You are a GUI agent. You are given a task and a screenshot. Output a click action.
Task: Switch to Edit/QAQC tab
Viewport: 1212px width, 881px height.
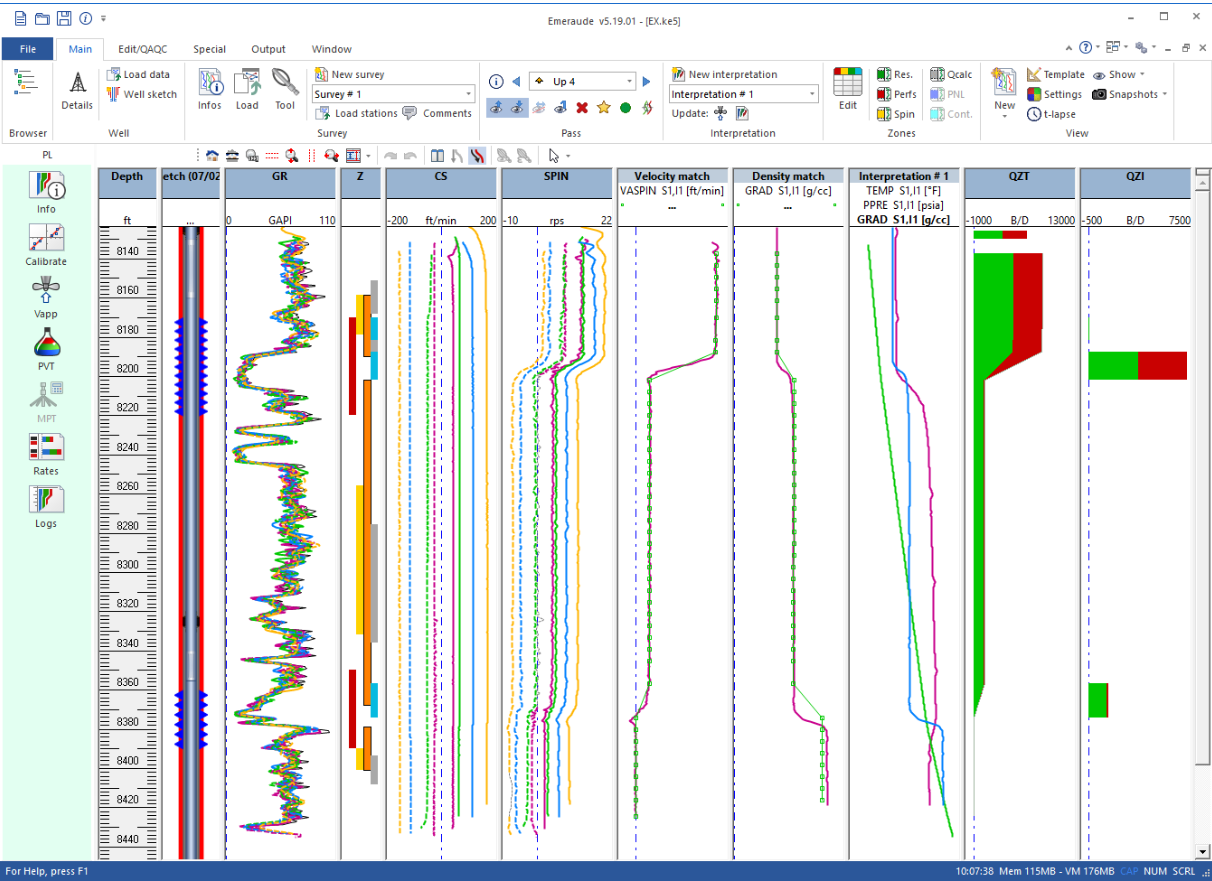click(142, 49)
